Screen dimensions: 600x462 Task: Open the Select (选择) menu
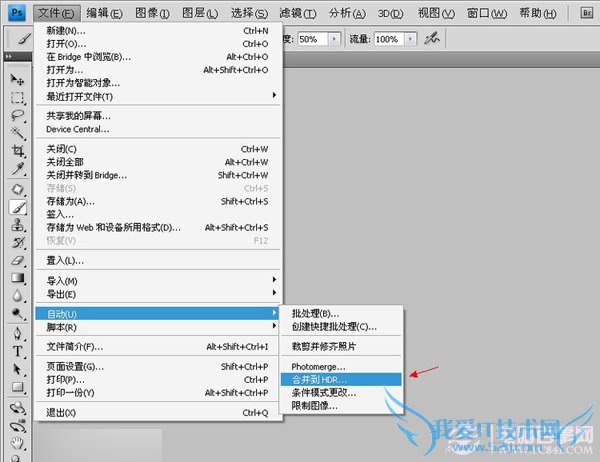coord(249,13)
